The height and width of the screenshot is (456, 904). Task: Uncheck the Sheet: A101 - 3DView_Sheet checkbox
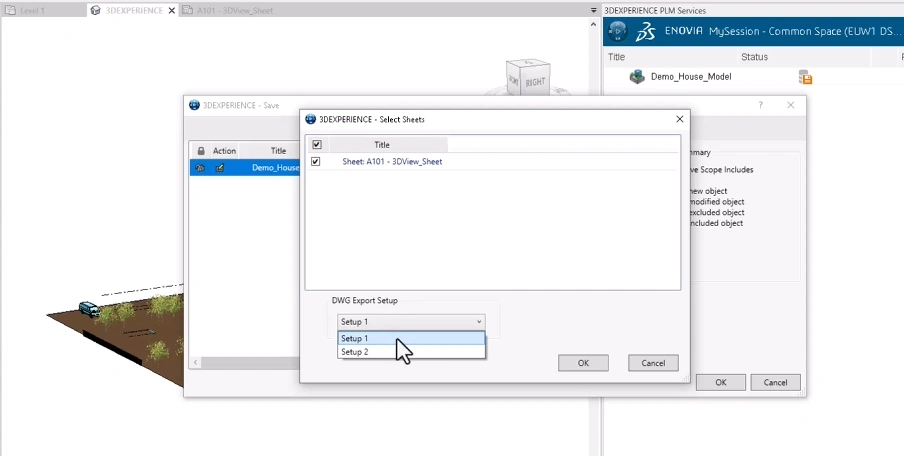[315, 161]
